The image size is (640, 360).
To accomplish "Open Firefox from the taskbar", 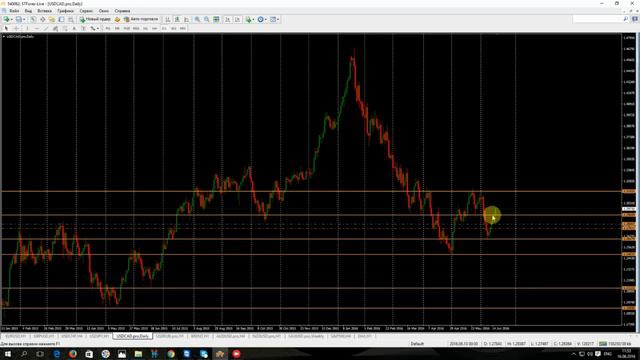I will (x=73, y=354).
